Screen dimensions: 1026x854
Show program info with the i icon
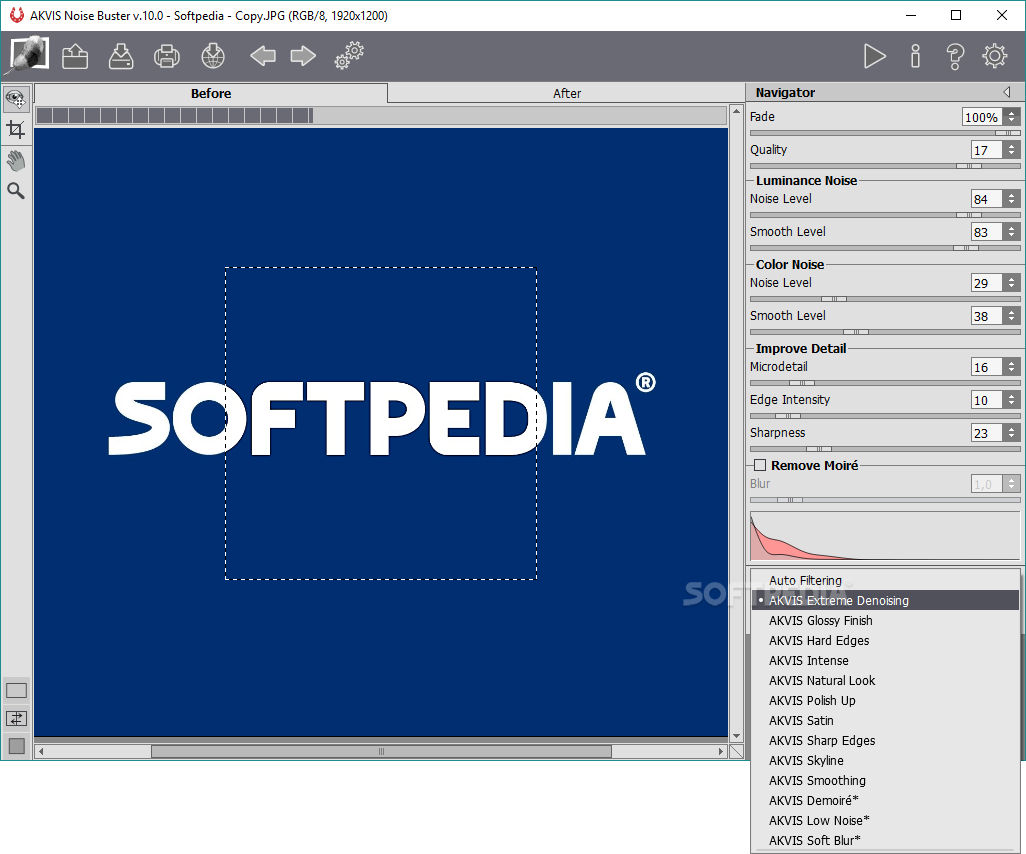(915, 56)
